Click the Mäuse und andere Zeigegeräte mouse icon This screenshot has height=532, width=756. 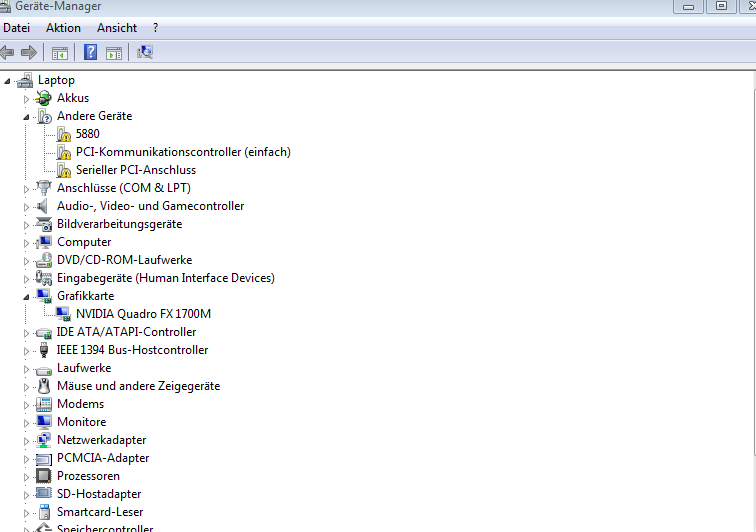click(x=44, y=386)
